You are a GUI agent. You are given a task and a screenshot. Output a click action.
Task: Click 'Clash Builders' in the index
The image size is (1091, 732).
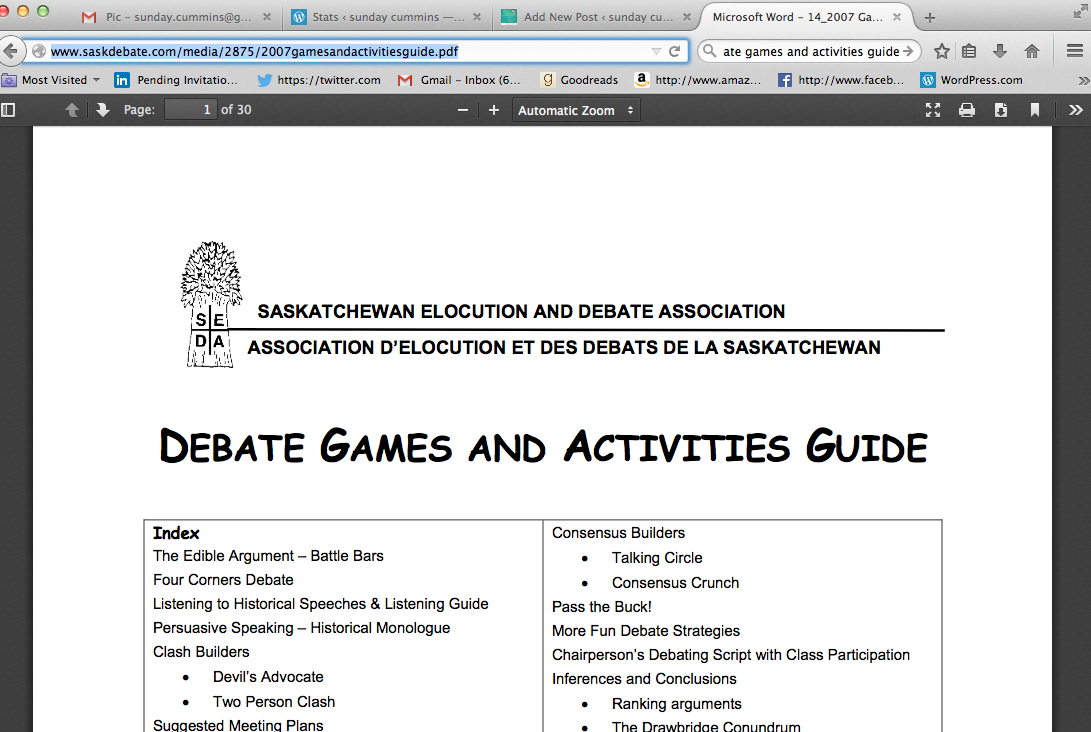201,652
